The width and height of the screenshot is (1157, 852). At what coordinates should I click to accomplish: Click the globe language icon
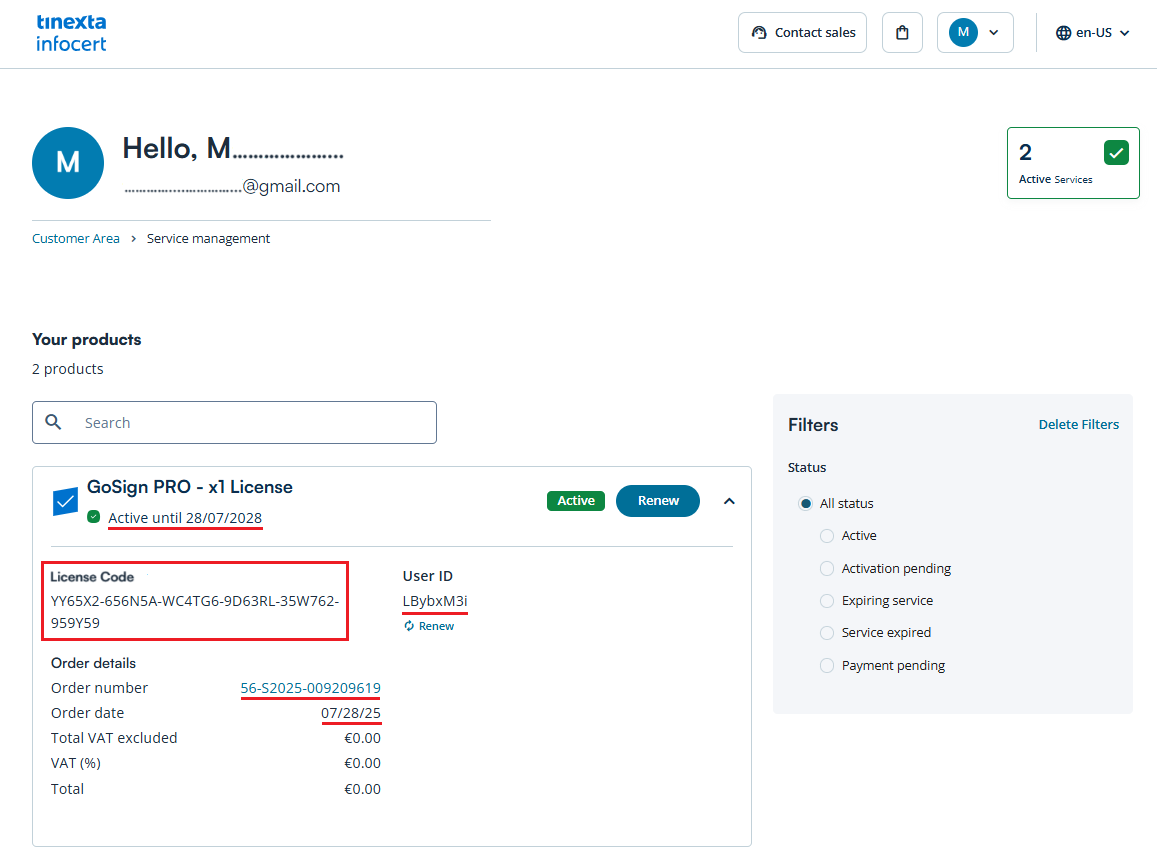pyautogui.click(x=1063, y=33)
